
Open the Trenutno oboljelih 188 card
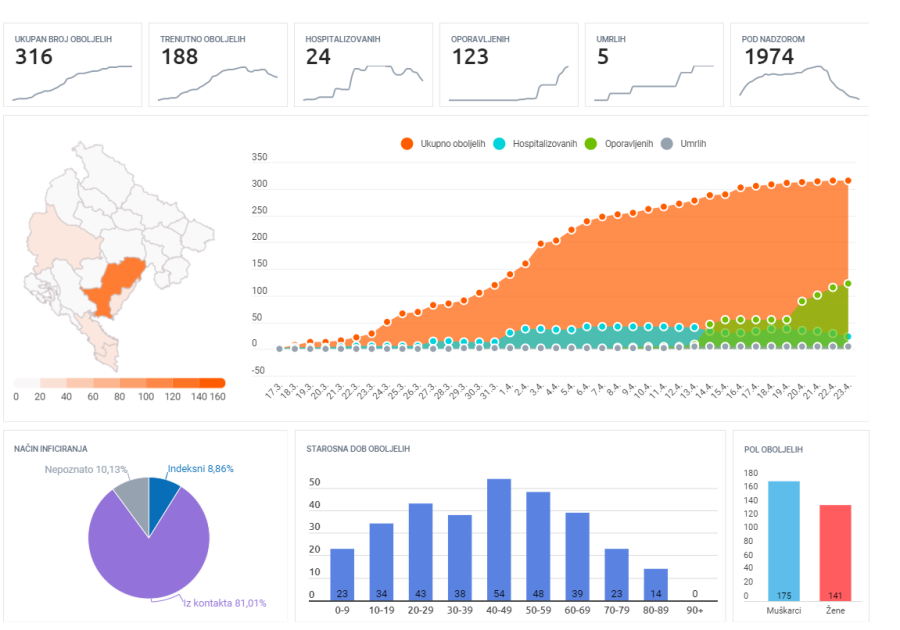pos(218,65)
